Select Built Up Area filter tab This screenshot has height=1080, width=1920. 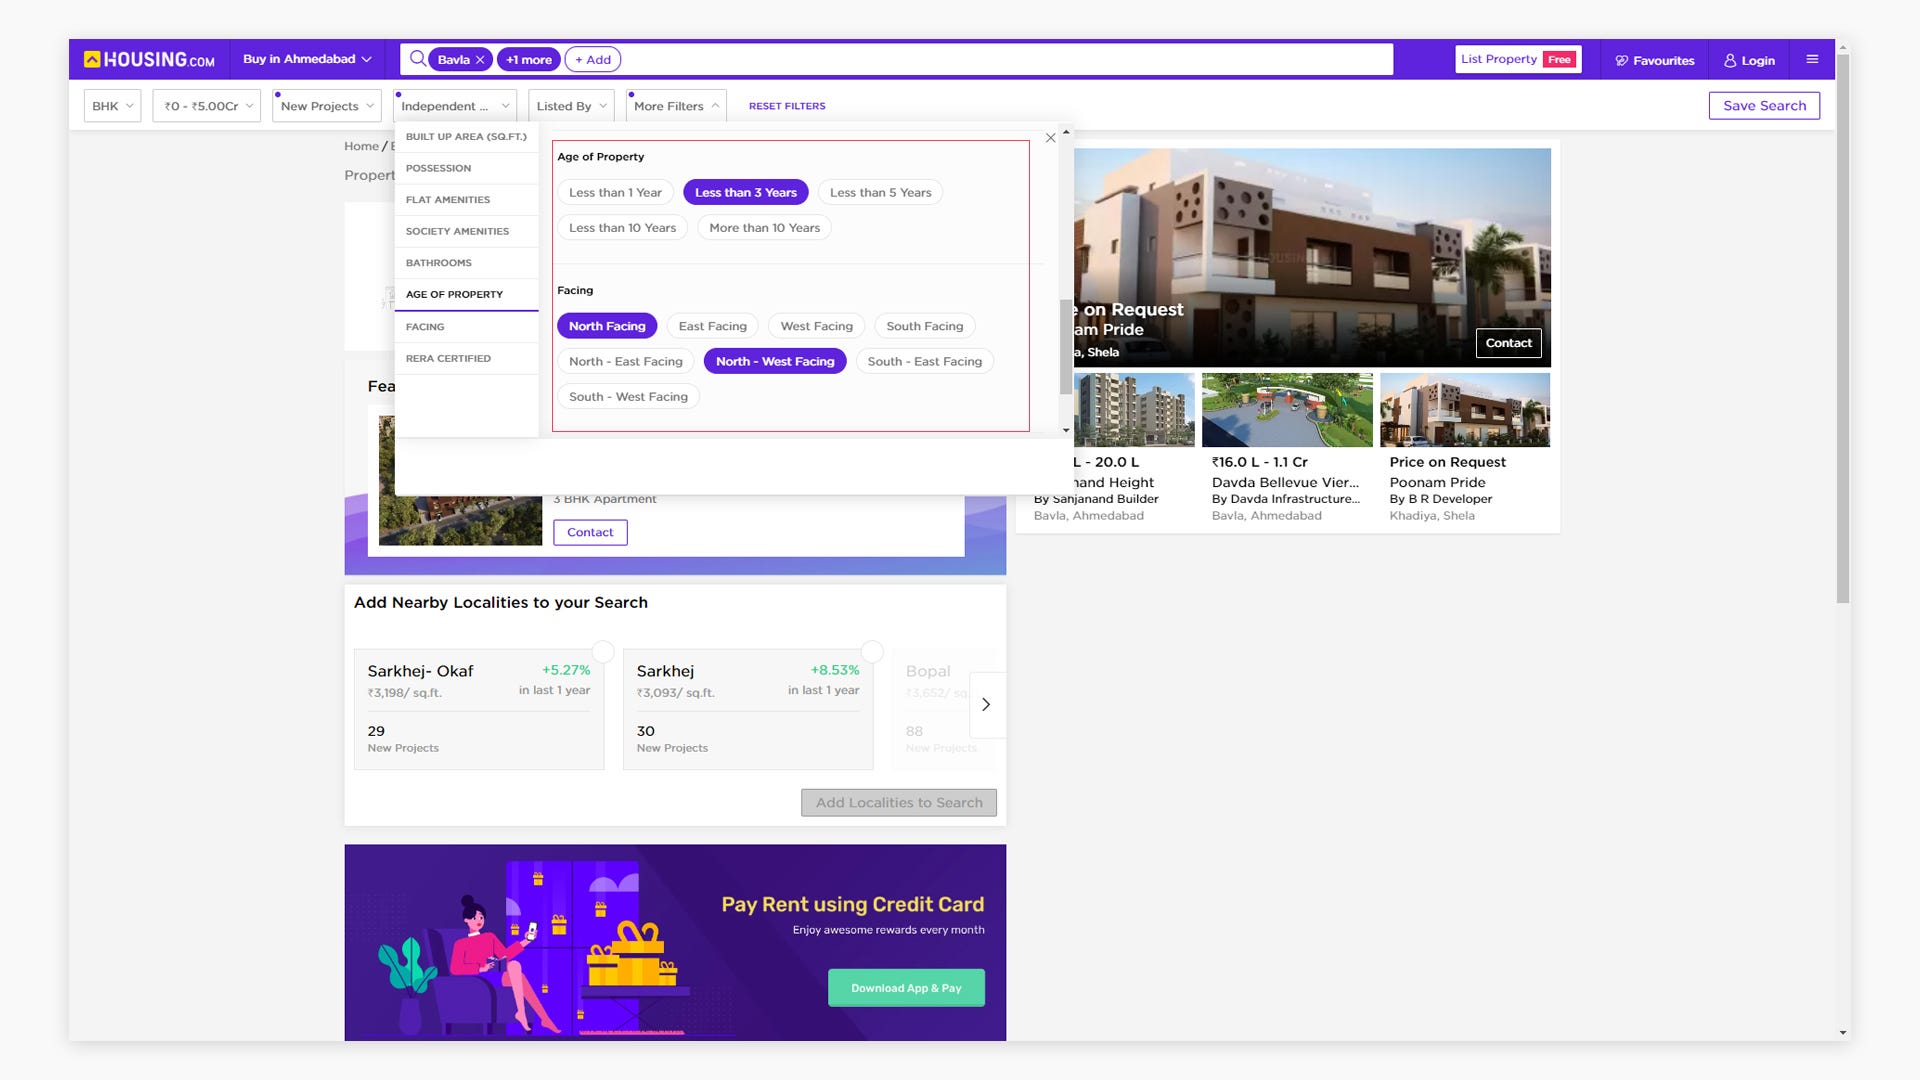click(466, 137)
